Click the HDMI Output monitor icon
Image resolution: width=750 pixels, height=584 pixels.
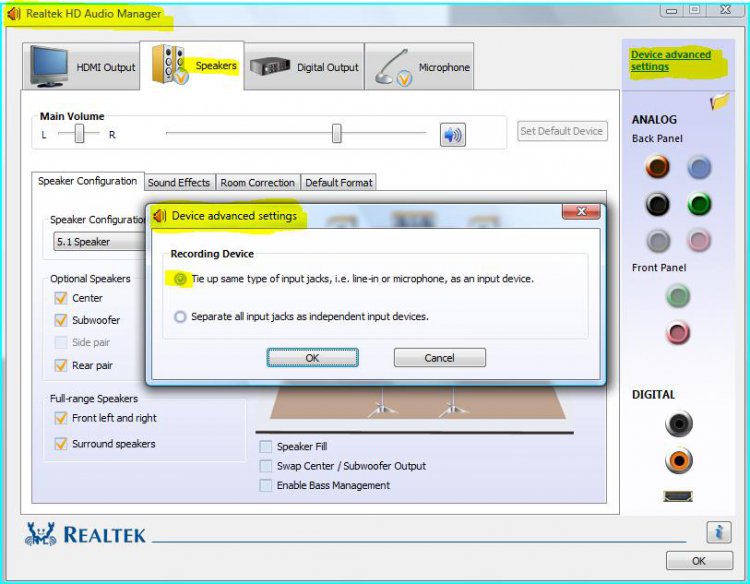click(x=49, y=66)
